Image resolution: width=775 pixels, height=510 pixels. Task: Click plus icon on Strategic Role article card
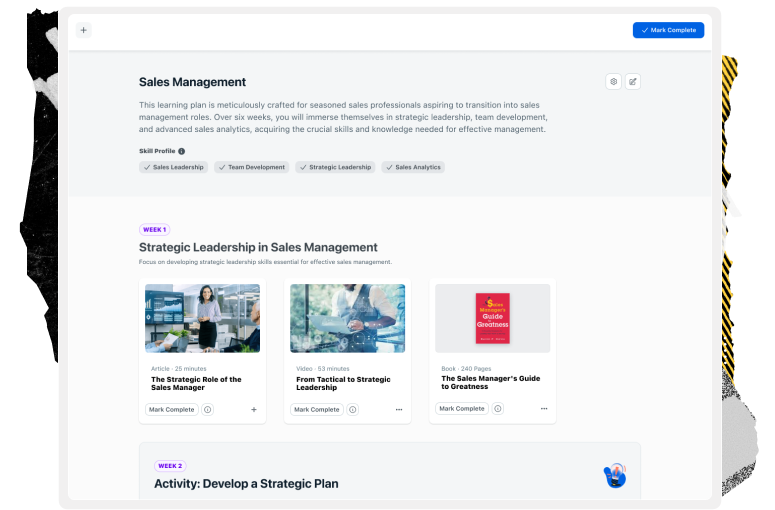253,409
